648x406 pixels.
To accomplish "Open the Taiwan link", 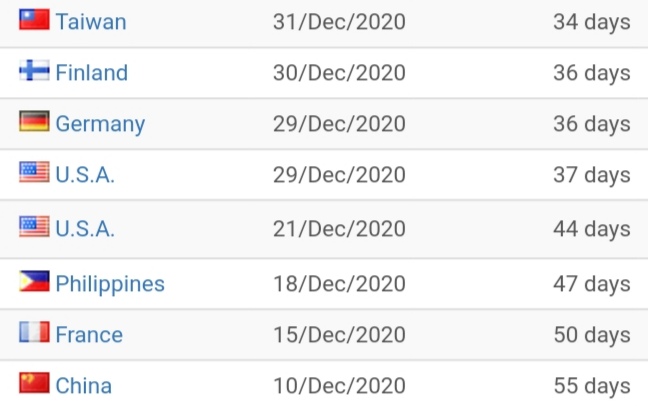I will pos(91,21).
